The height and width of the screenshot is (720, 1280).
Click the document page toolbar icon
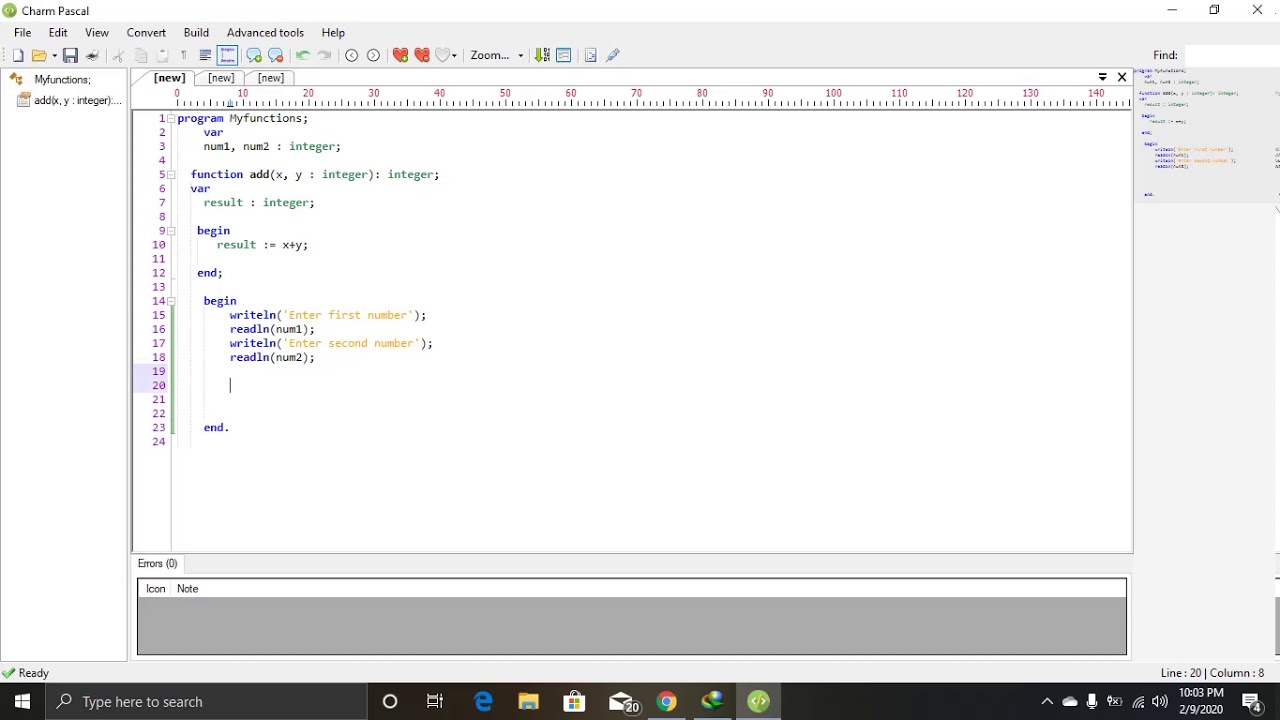pos(591,56)
